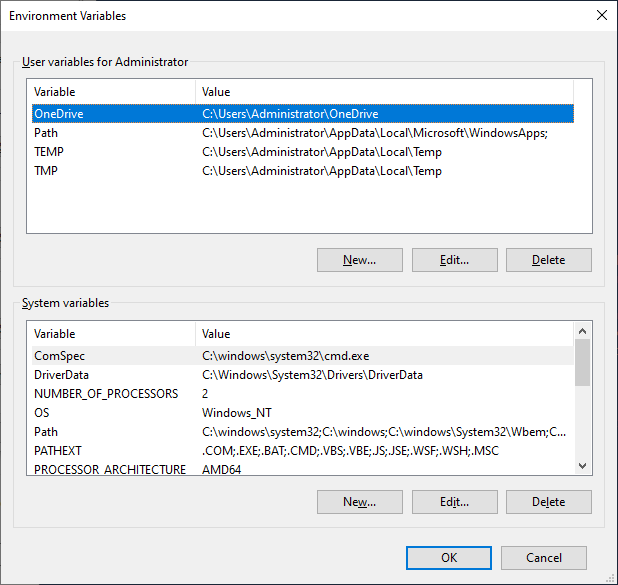Image resolution: width=618 pixels, height=585 pixels.
Task: Select the system Path variable row
Action: (303, 432)
